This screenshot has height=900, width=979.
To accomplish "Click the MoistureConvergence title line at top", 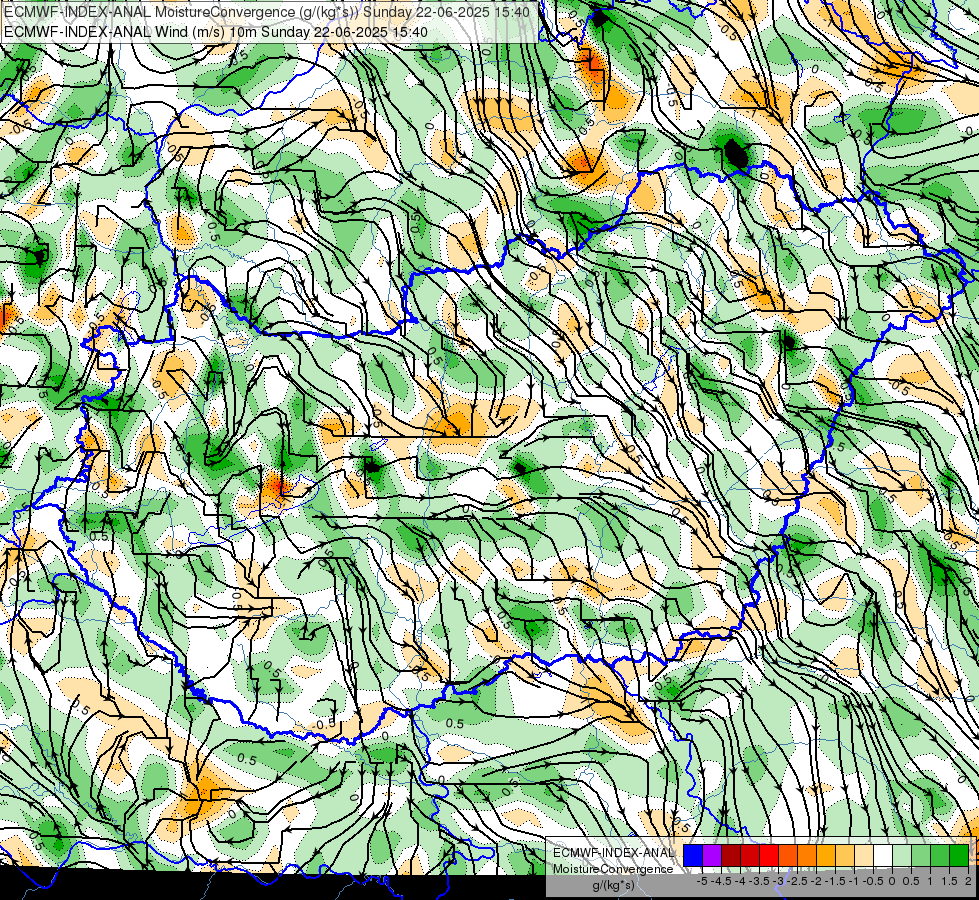I will (267, 12).
